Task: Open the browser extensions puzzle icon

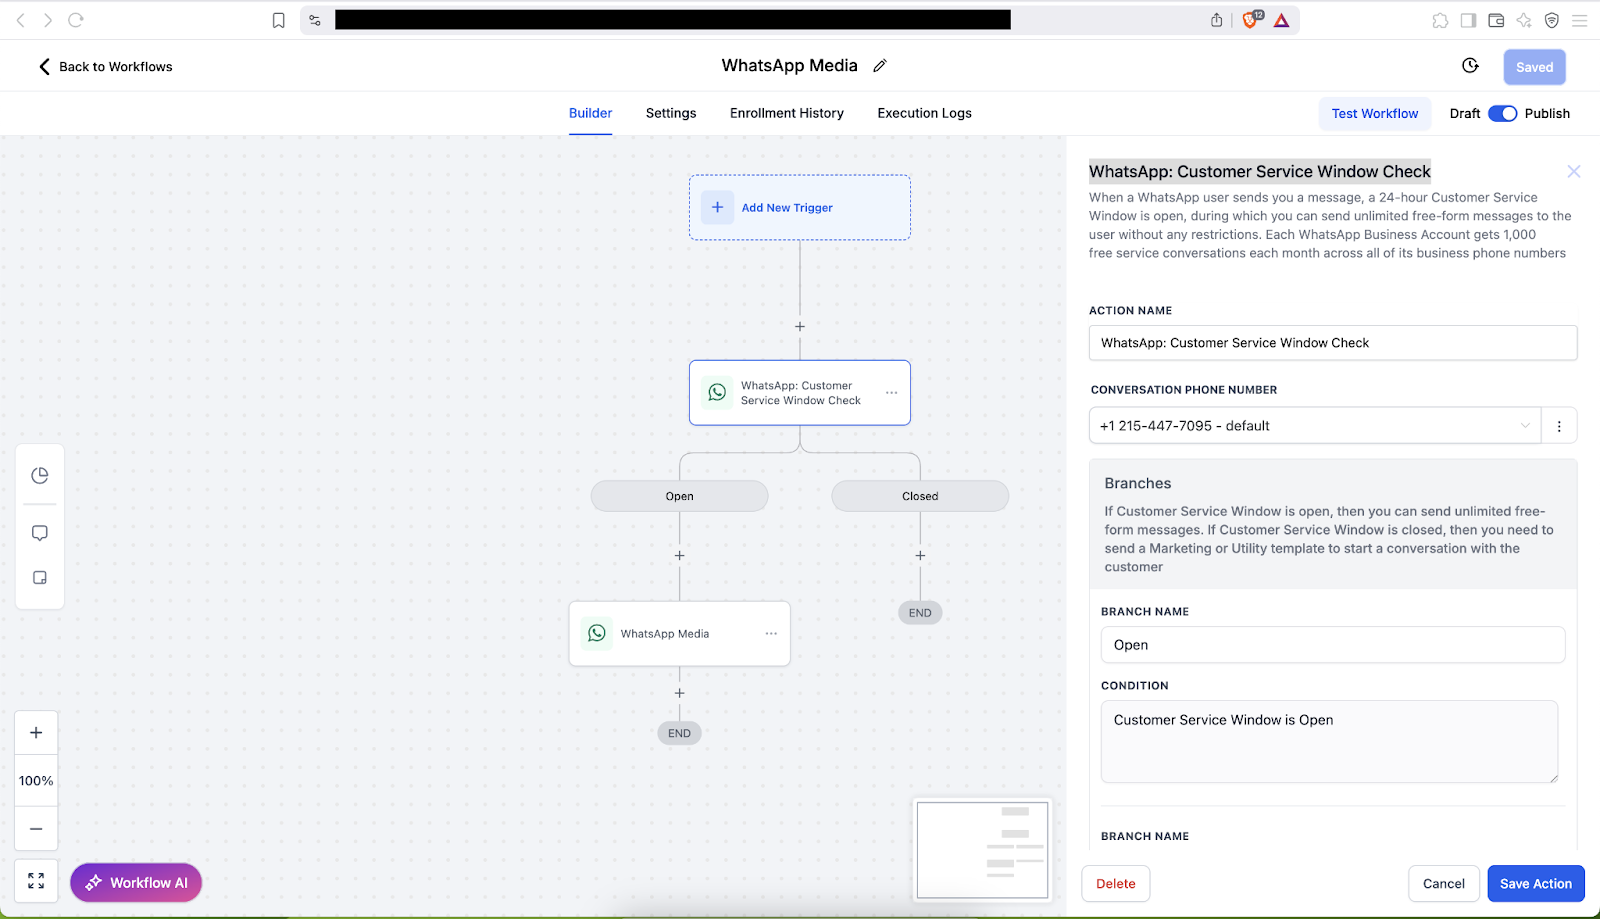Action: 1440,20
